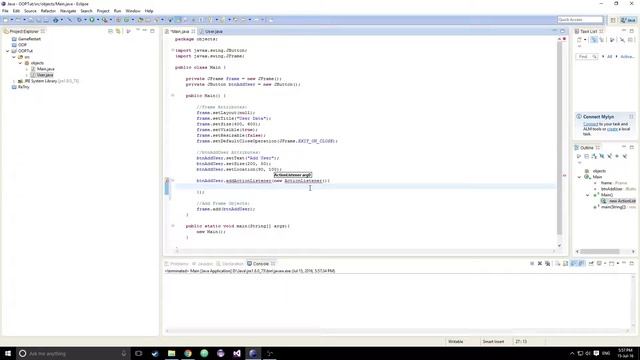Image resolution: width=640 pixels, height=360 pixels.
Task: Click the New Task icon in Task List
Action: pos(579,40)
